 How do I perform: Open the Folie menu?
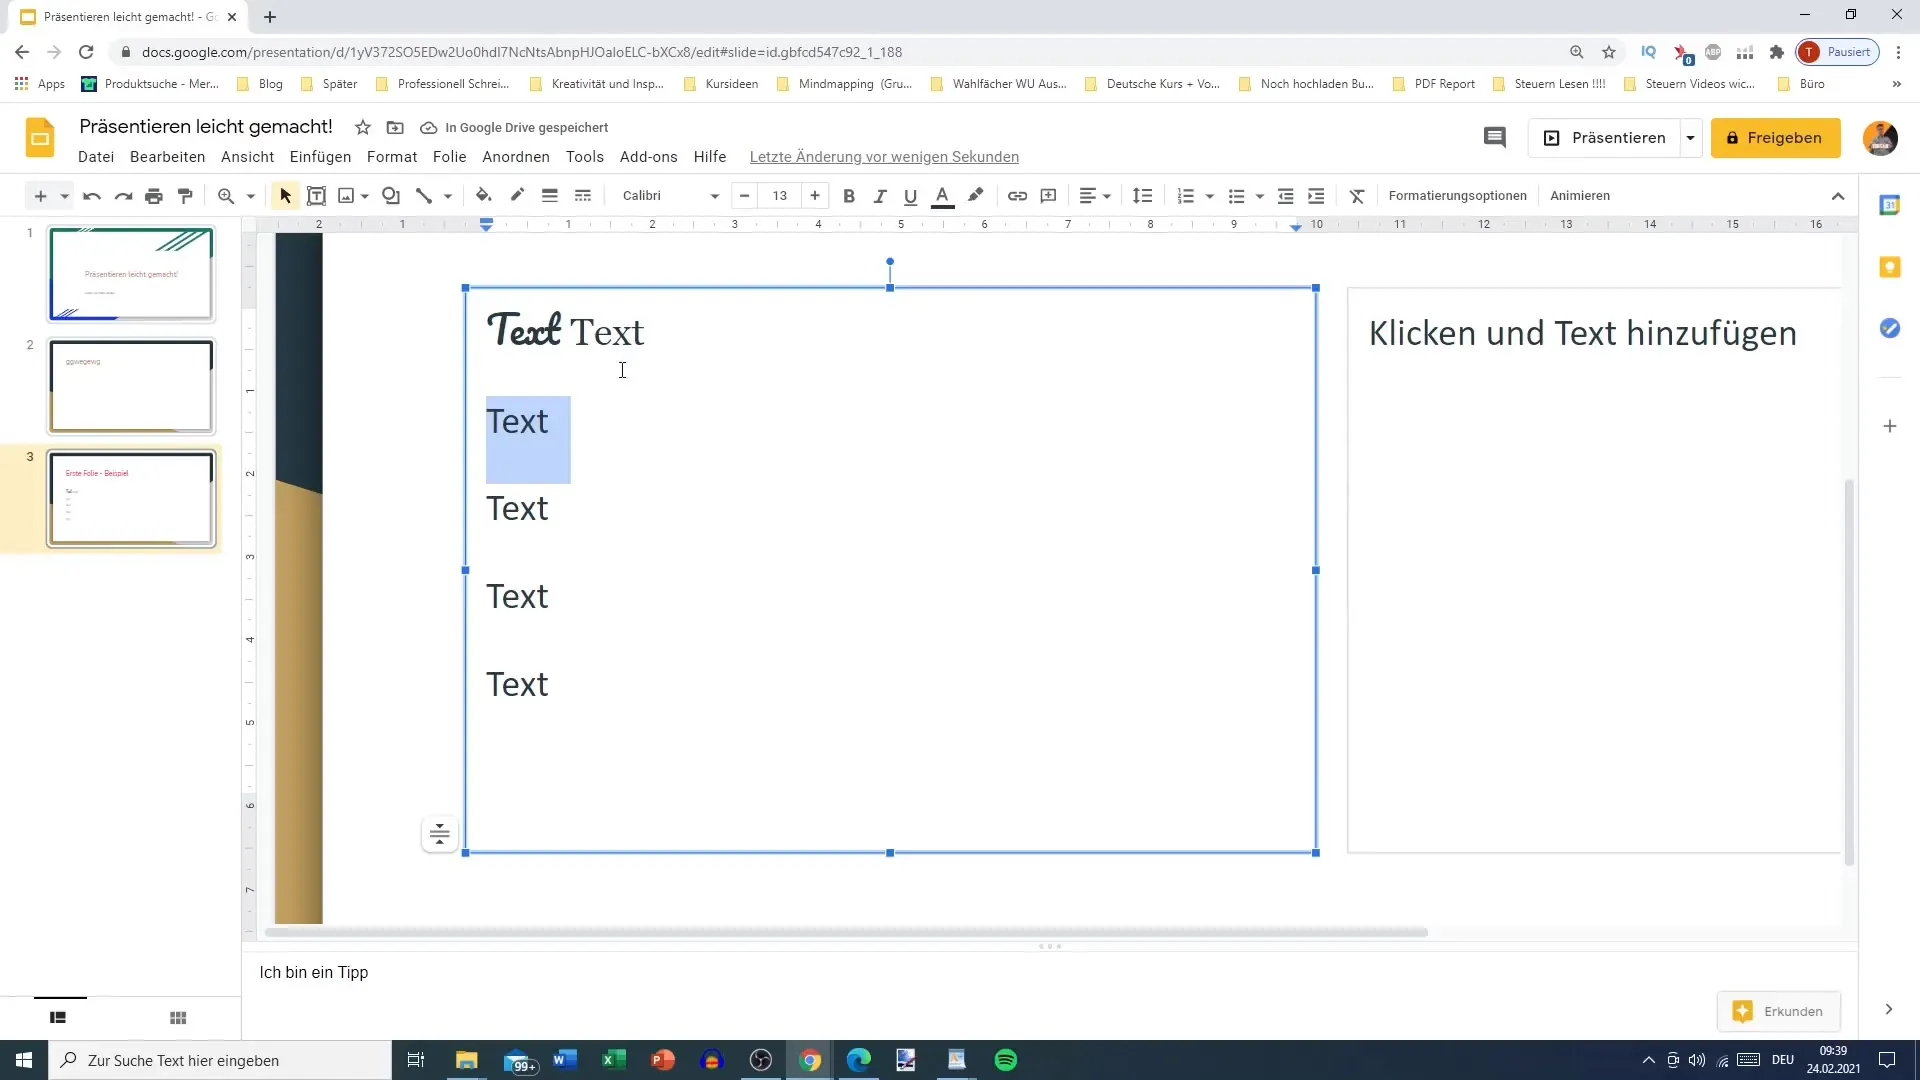tap(448, 157)
